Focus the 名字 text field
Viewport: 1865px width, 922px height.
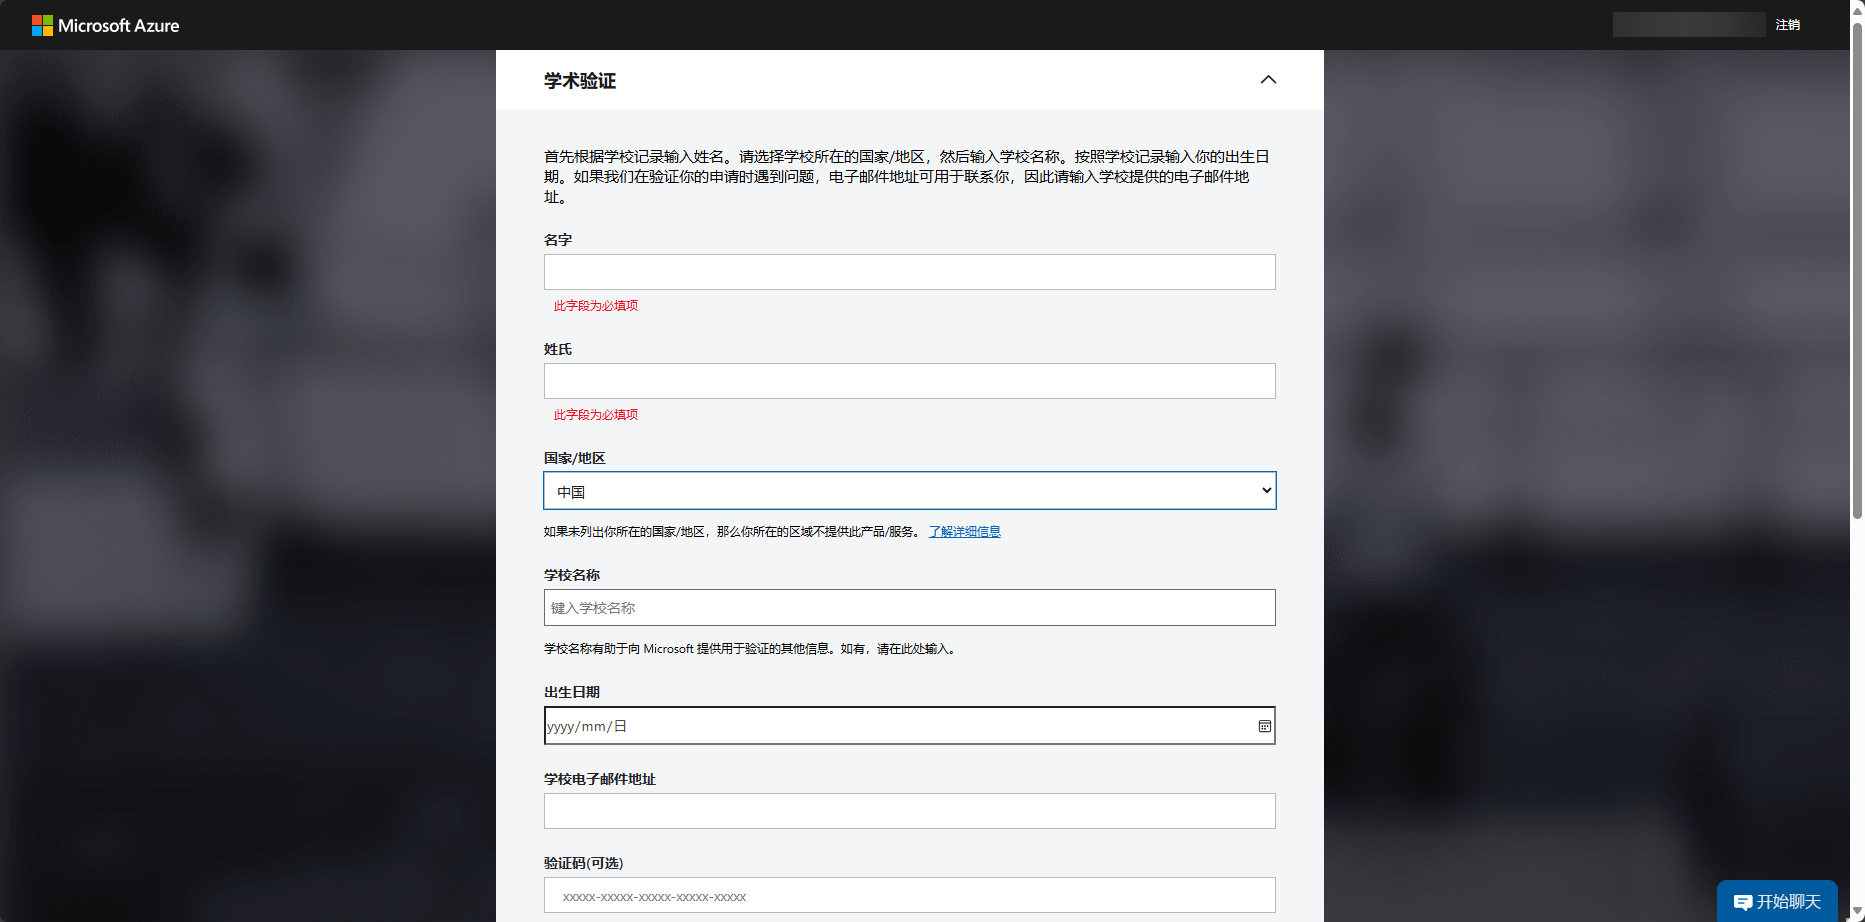pyautogui.click(x=909, y=272)
